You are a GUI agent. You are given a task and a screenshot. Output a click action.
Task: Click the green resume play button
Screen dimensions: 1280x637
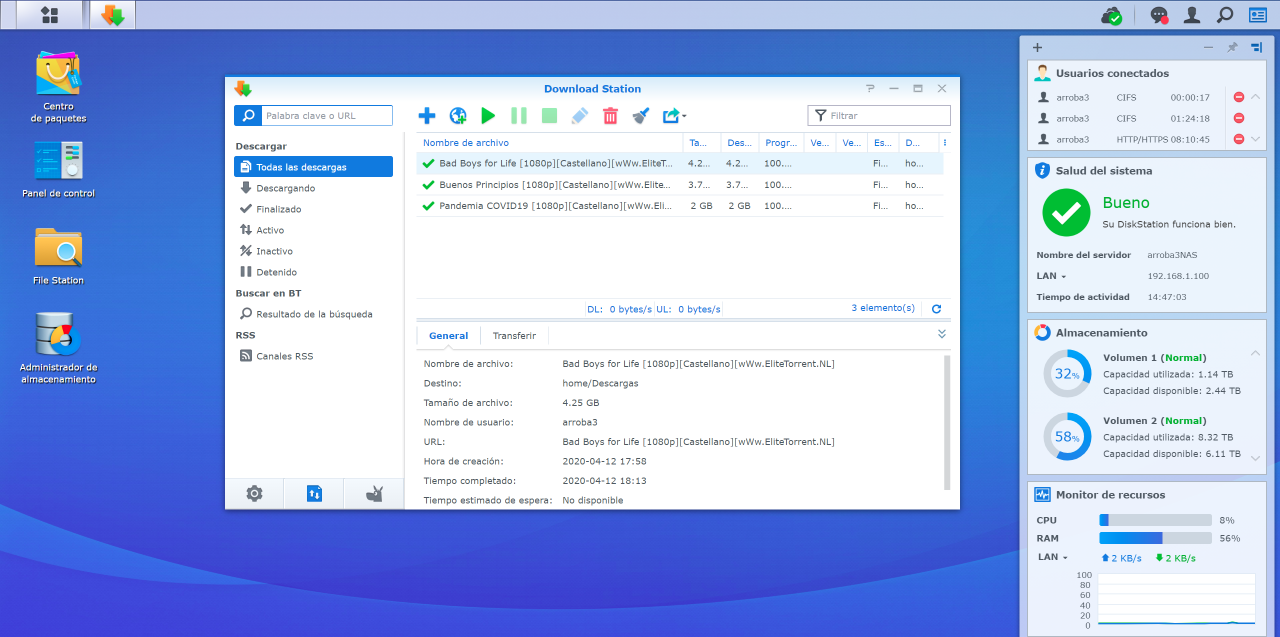click(x=488, y=116)
